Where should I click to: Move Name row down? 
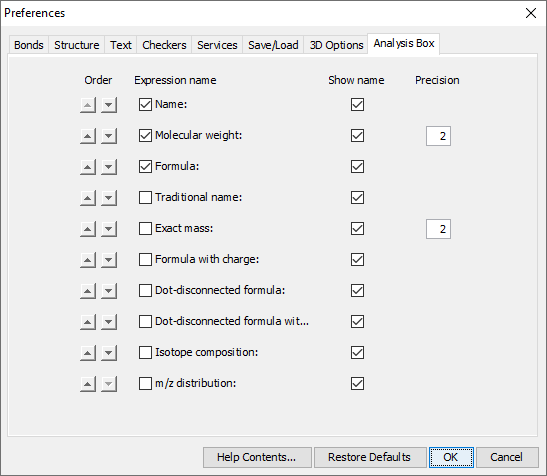109,105
